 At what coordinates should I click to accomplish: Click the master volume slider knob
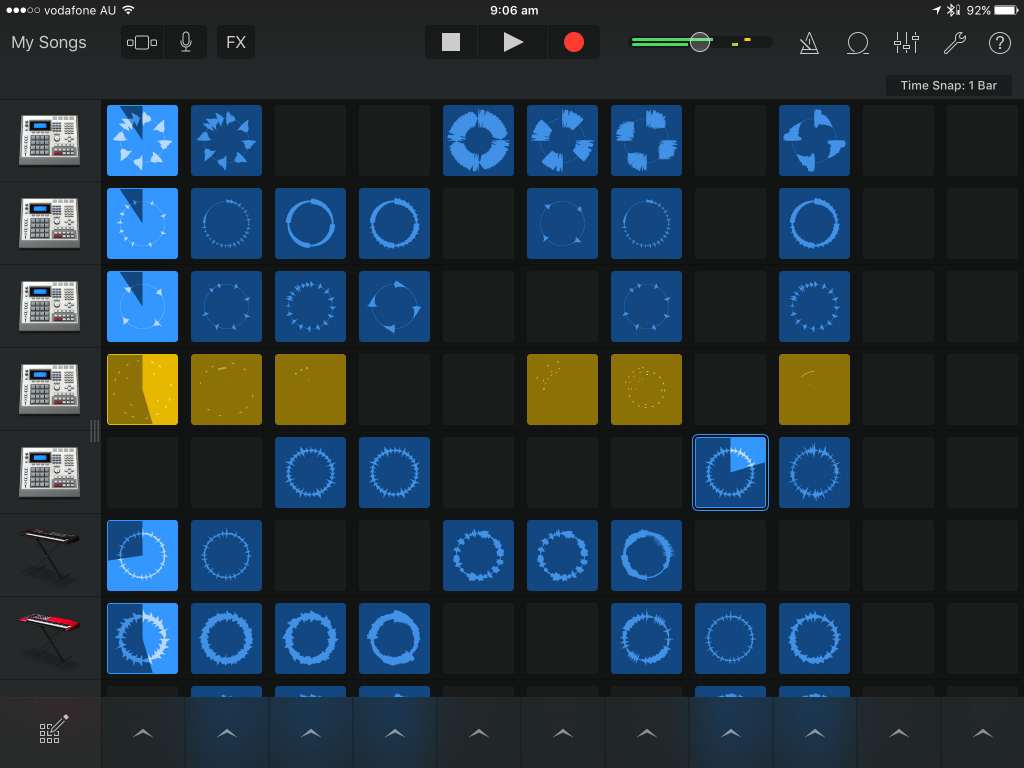tap(700, 42)
